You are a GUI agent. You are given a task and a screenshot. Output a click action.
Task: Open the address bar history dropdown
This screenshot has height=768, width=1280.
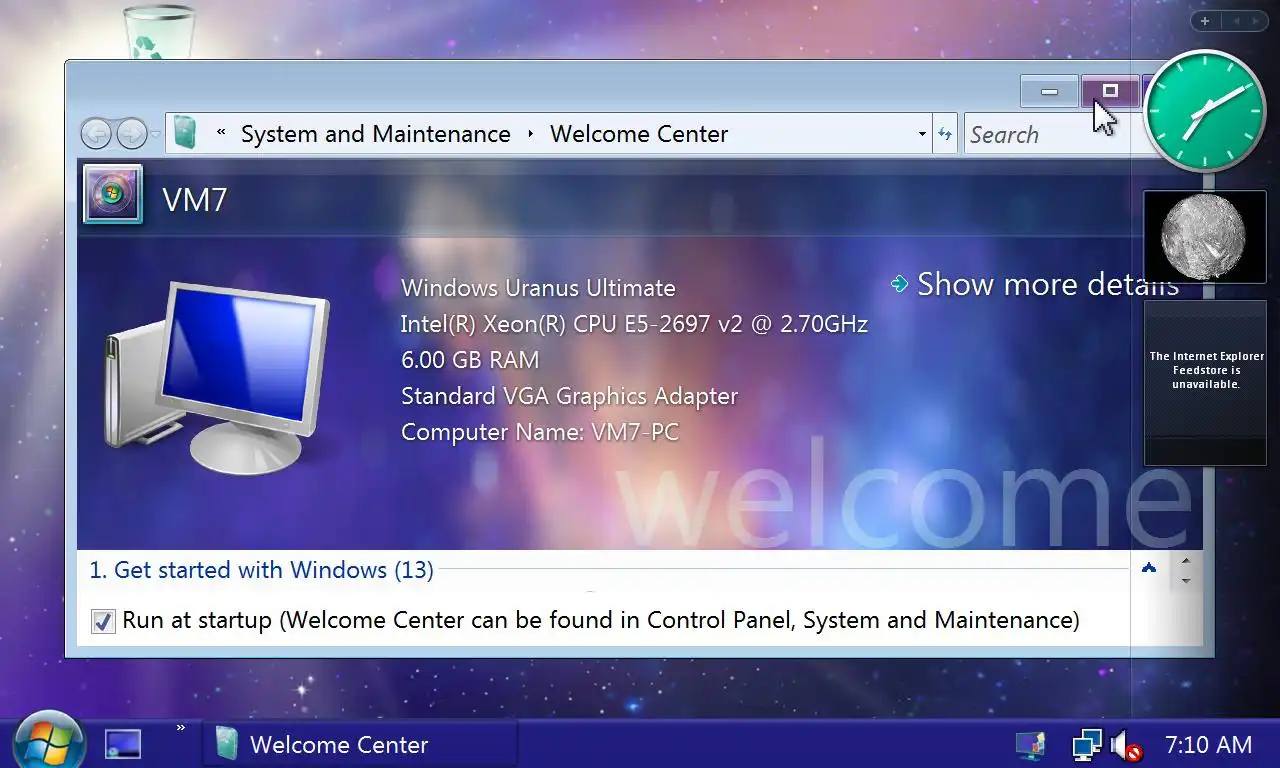coord(922,134)
